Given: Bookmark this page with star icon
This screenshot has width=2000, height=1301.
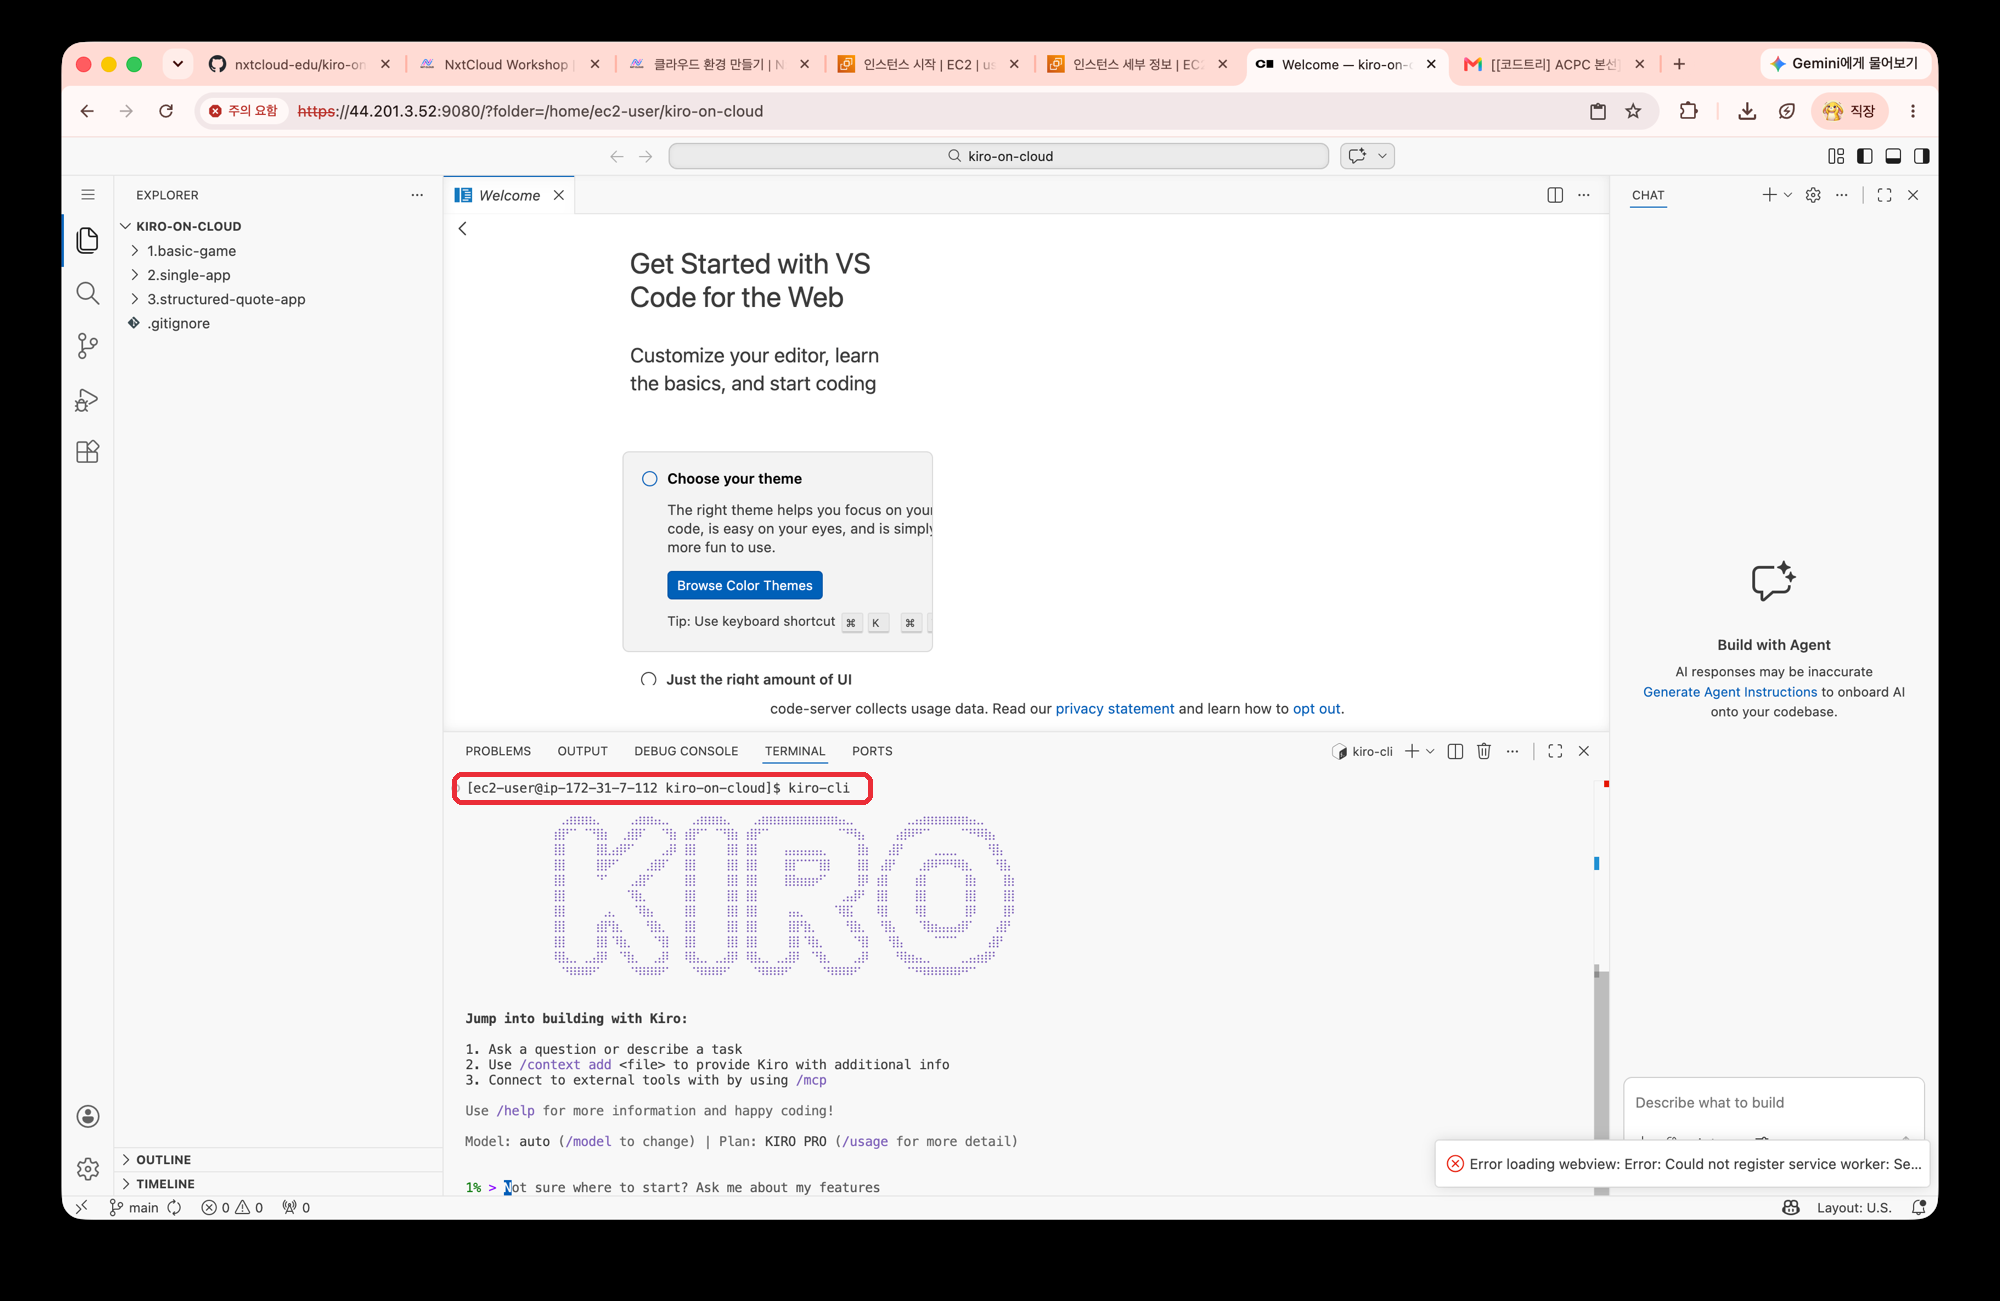Looking at the screenshot, I should click(x=1633, y=111).
